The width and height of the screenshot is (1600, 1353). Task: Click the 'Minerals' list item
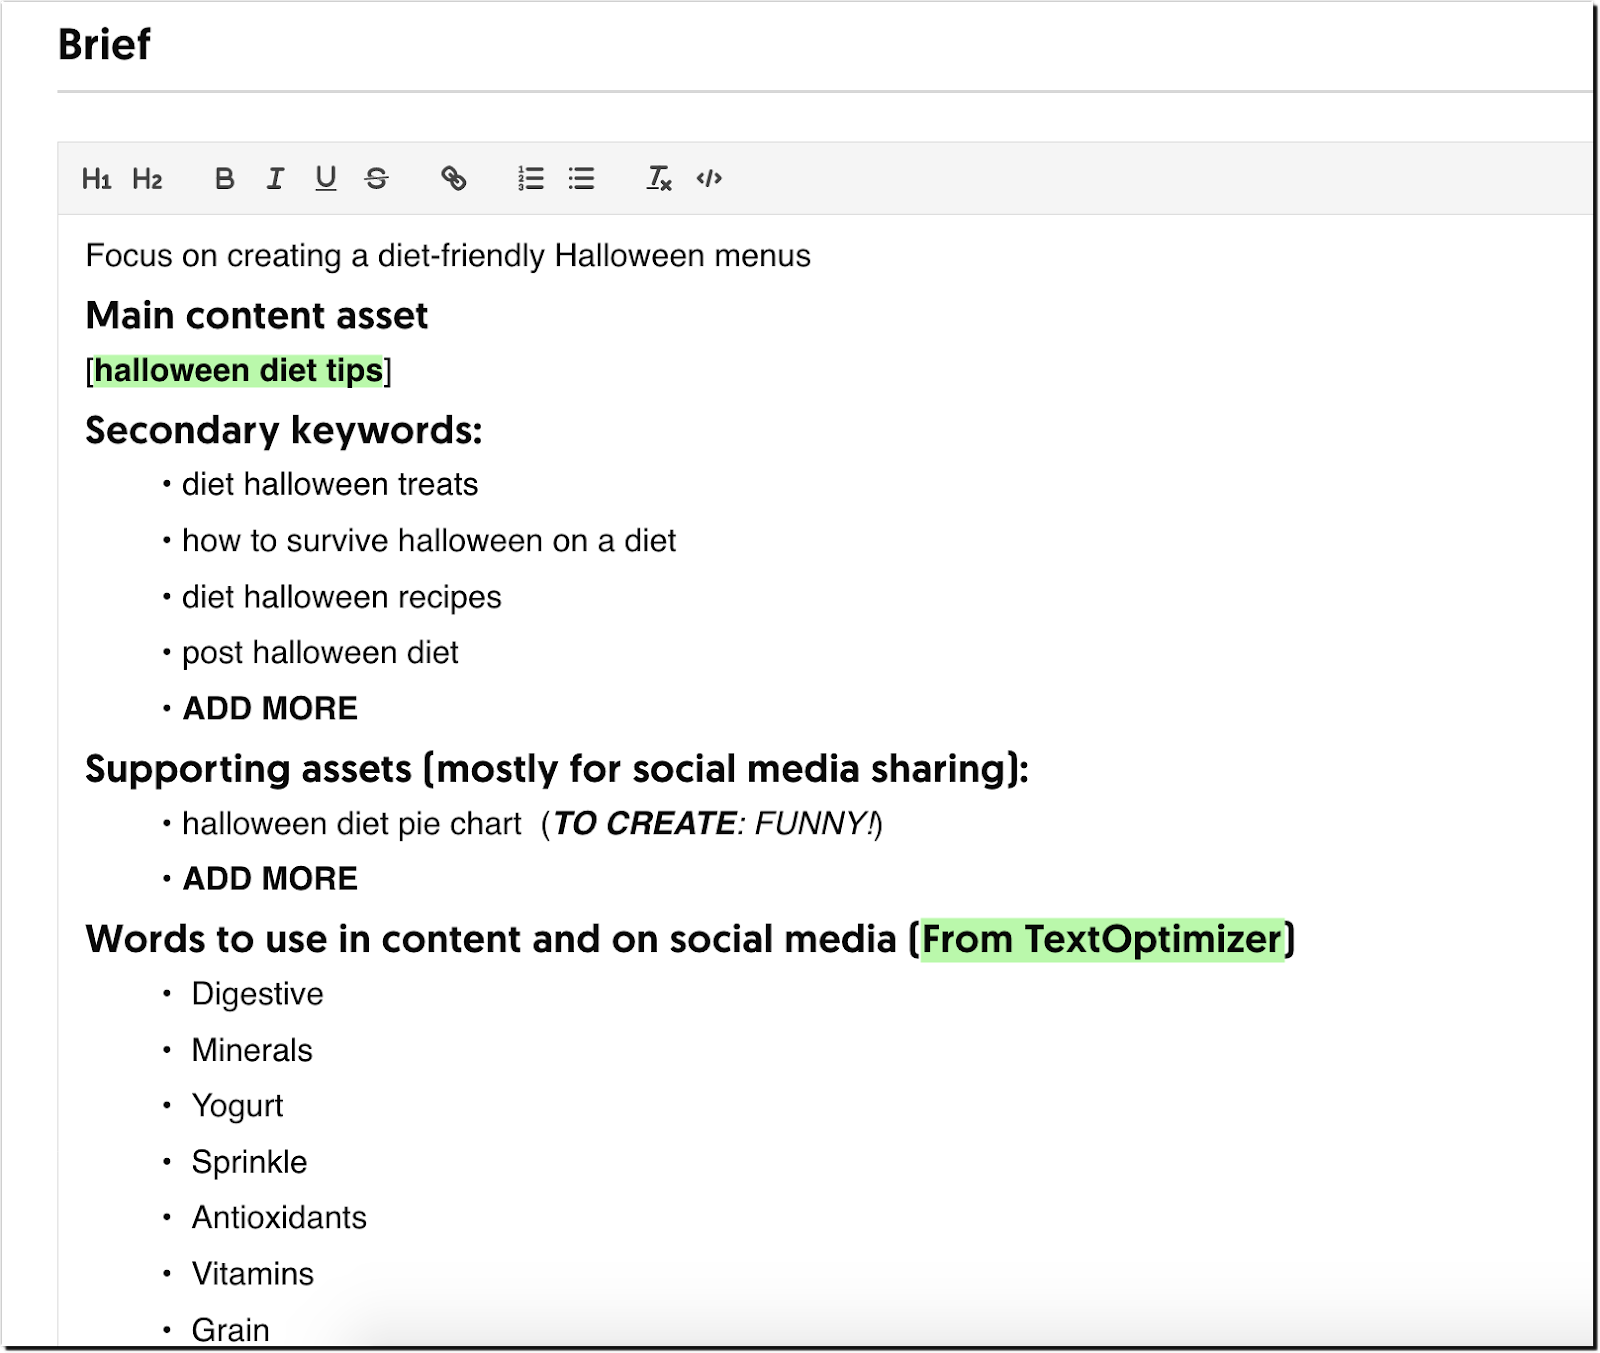[252, 1051]
